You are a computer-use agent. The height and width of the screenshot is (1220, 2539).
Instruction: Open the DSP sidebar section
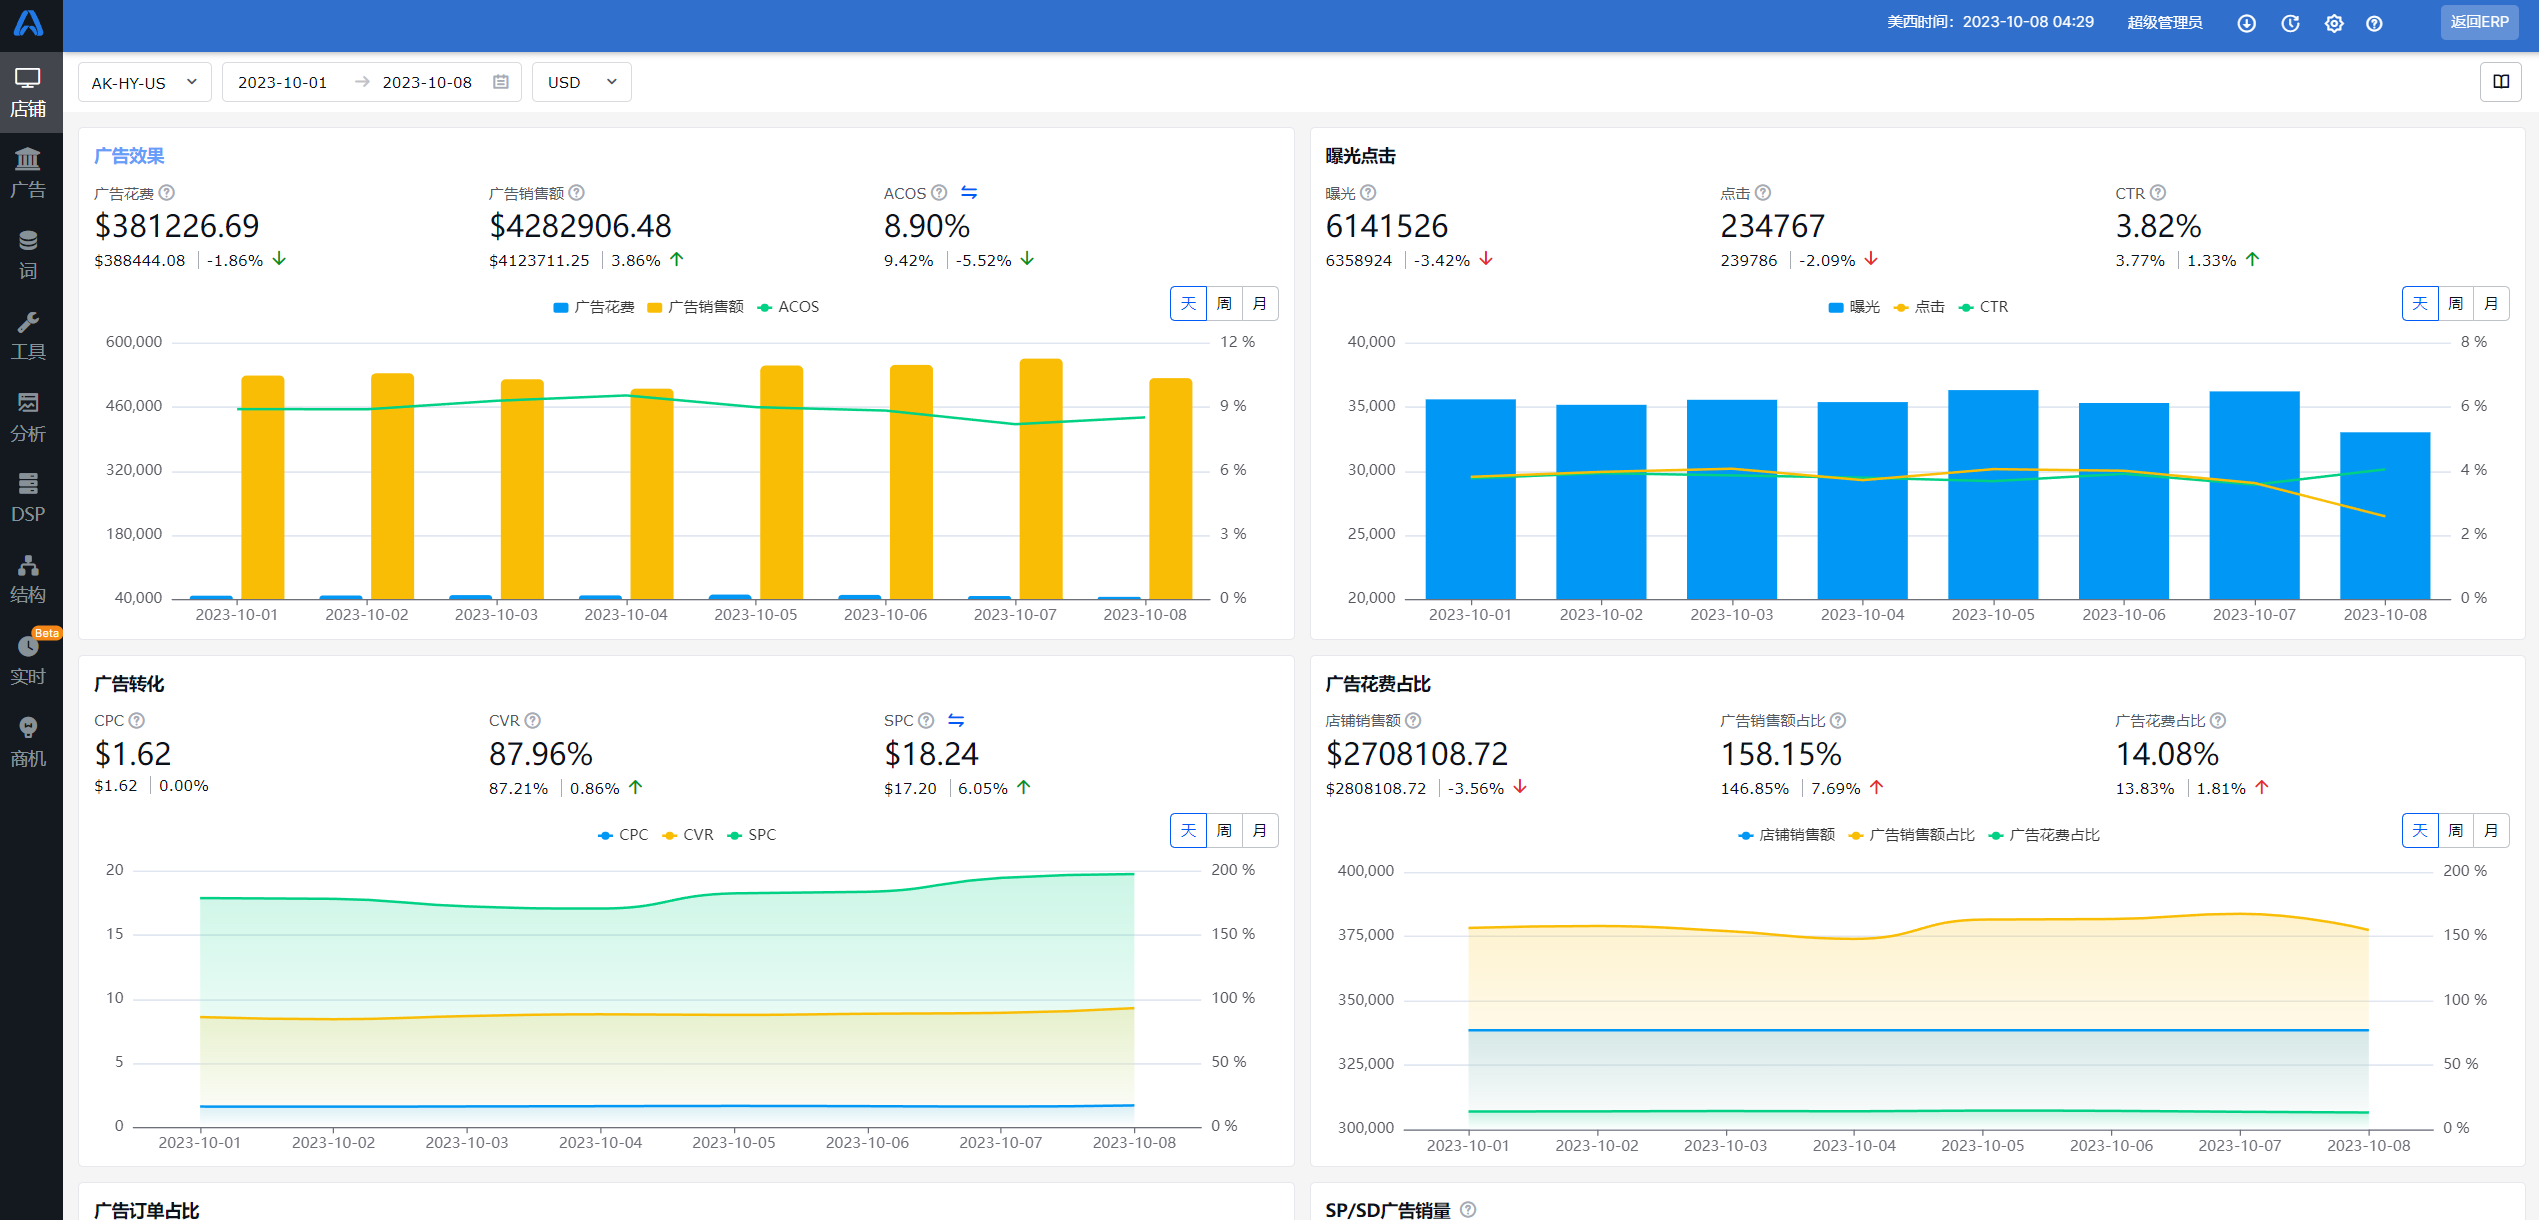point(28,498)
